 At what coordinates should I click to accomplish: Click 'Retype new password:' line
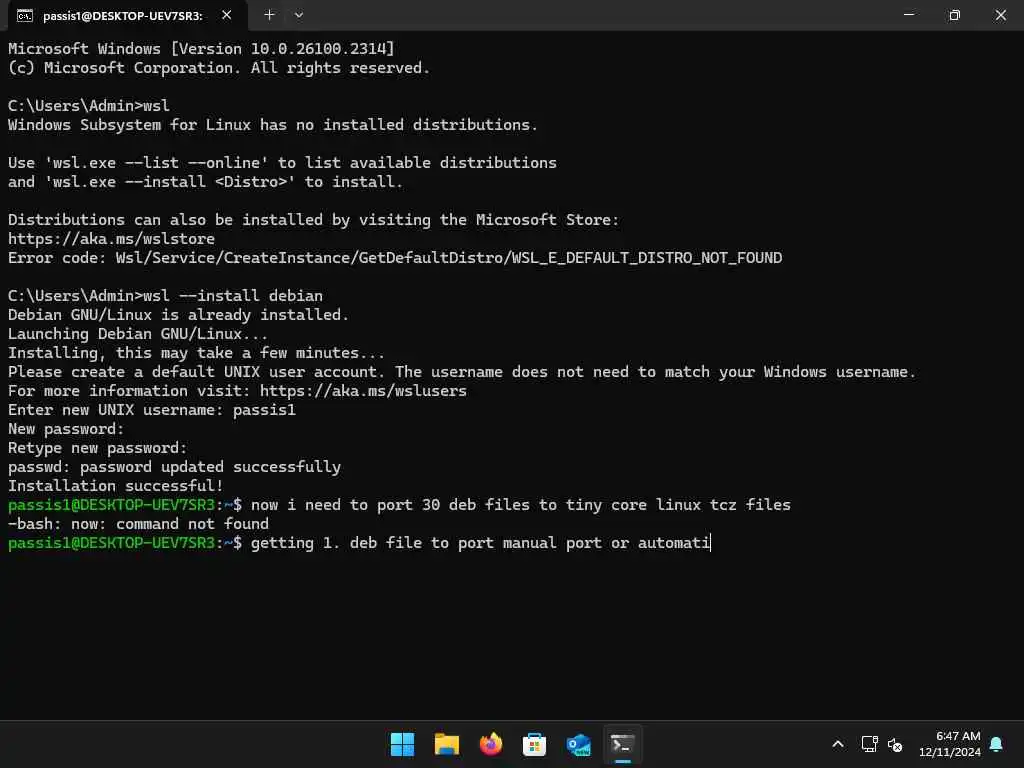pos(97,448)
